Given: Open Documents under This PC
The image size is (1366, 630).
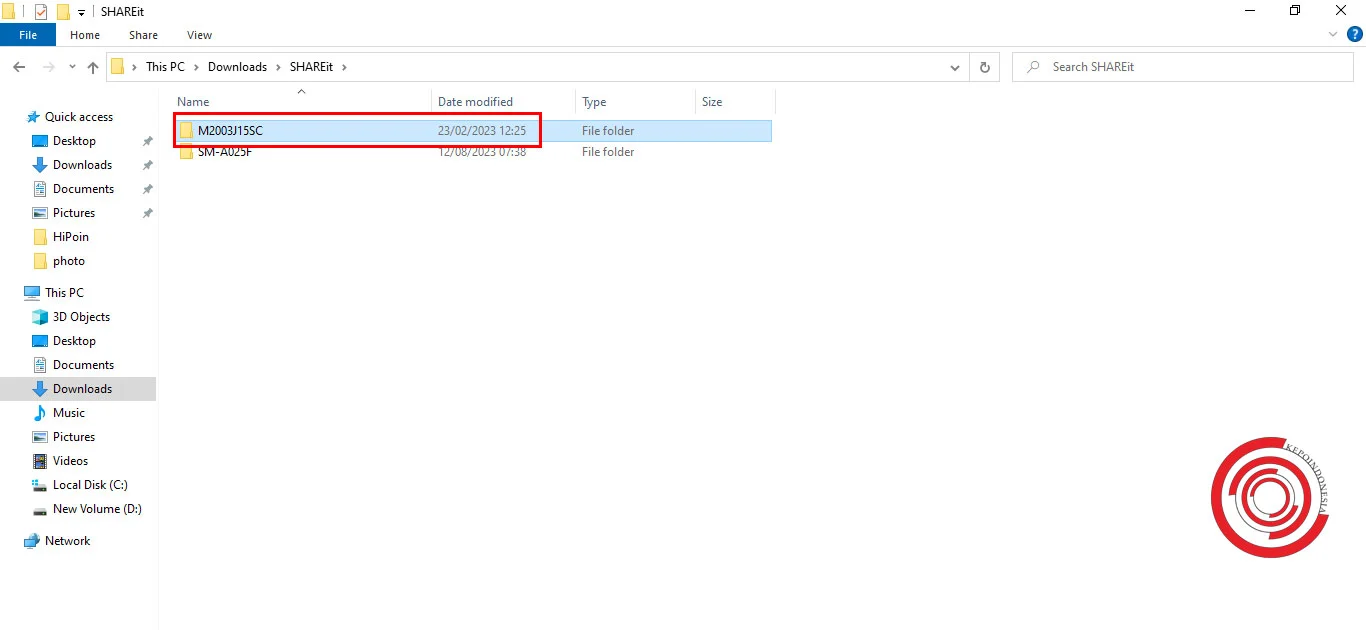Looking at the screenshot, I should (x=83, y=365).
